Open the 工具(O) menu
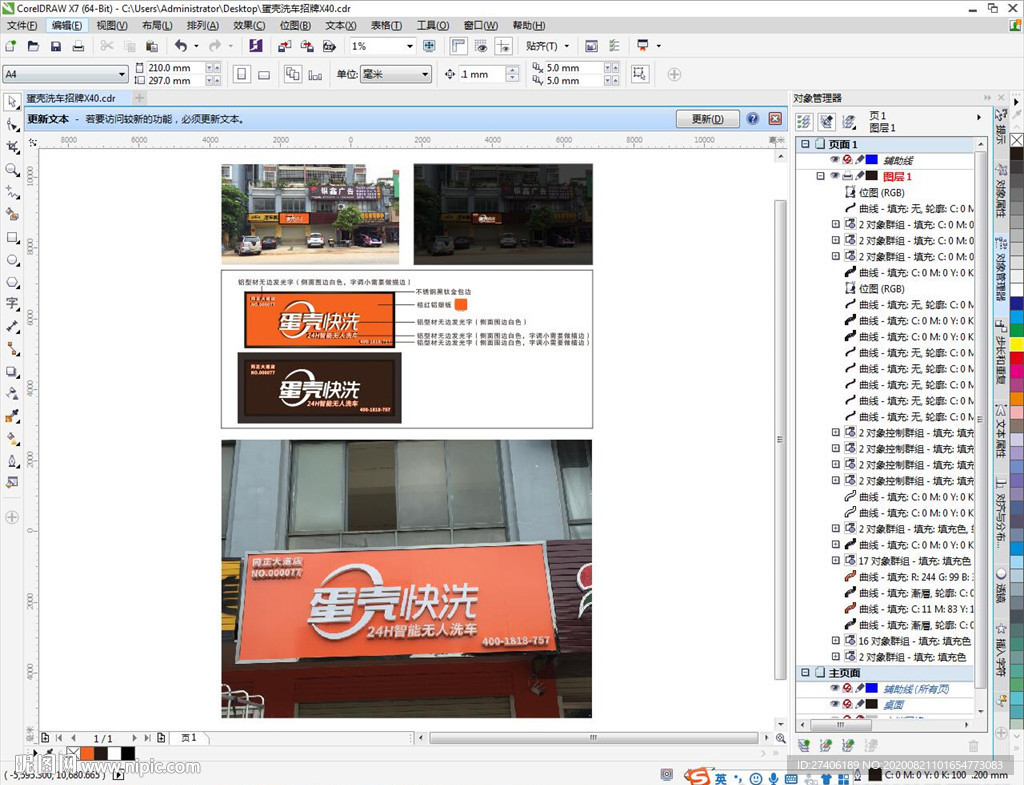1024x785 pixels. (x=433, y=25)
